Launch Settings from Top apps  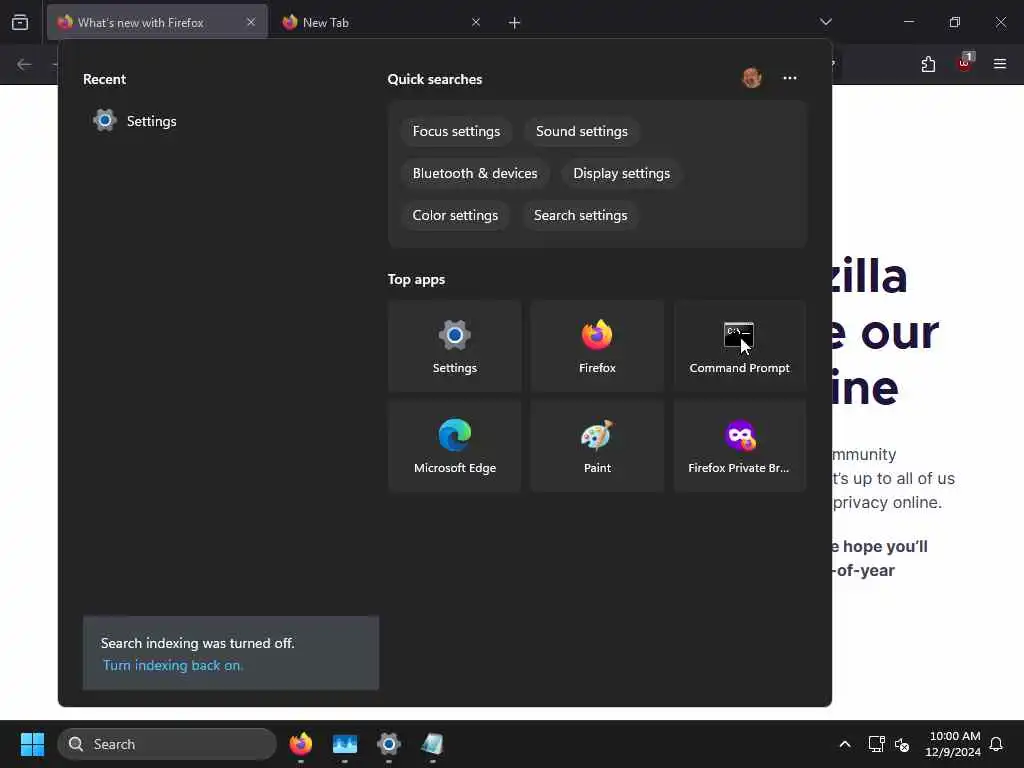tap(455, 346)
